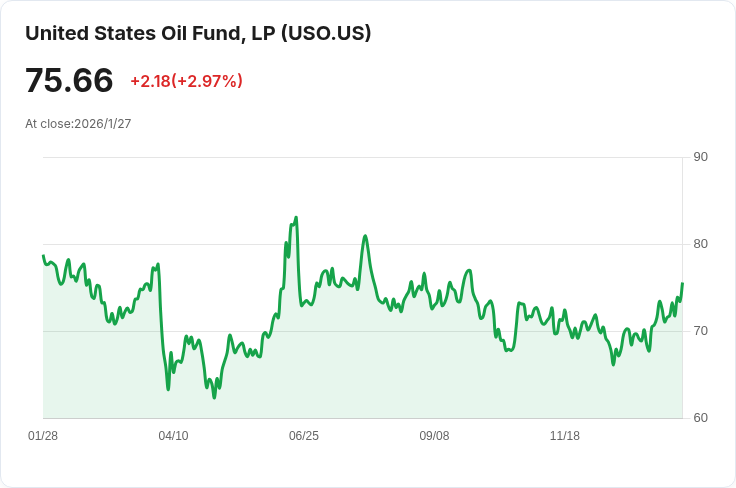Click the United States Oil Fund title

(x=198, y=33)
